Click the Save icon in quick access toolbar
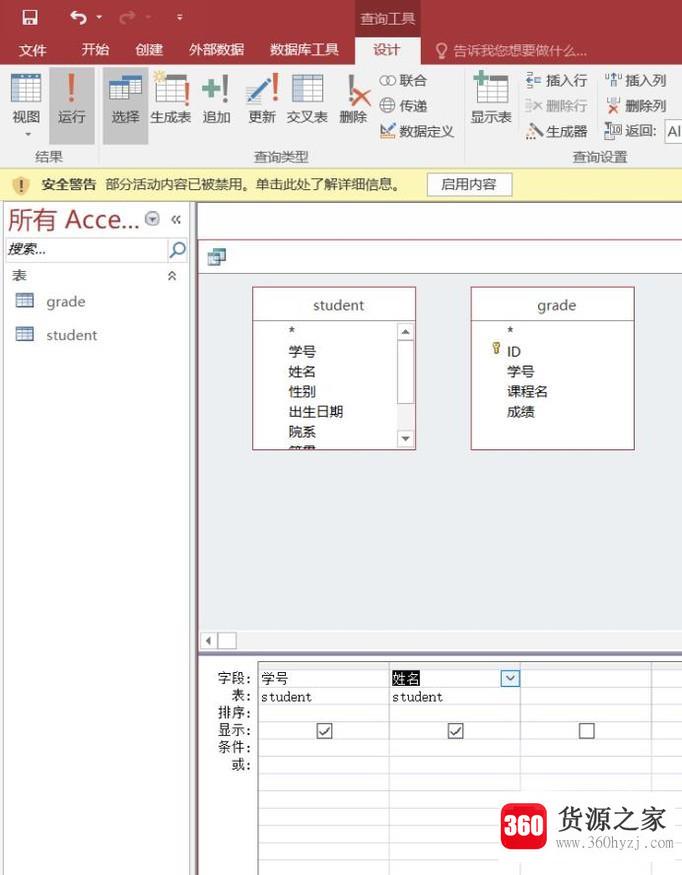The width and height of the screenshot is (682, 875). (x=30, y=17)
